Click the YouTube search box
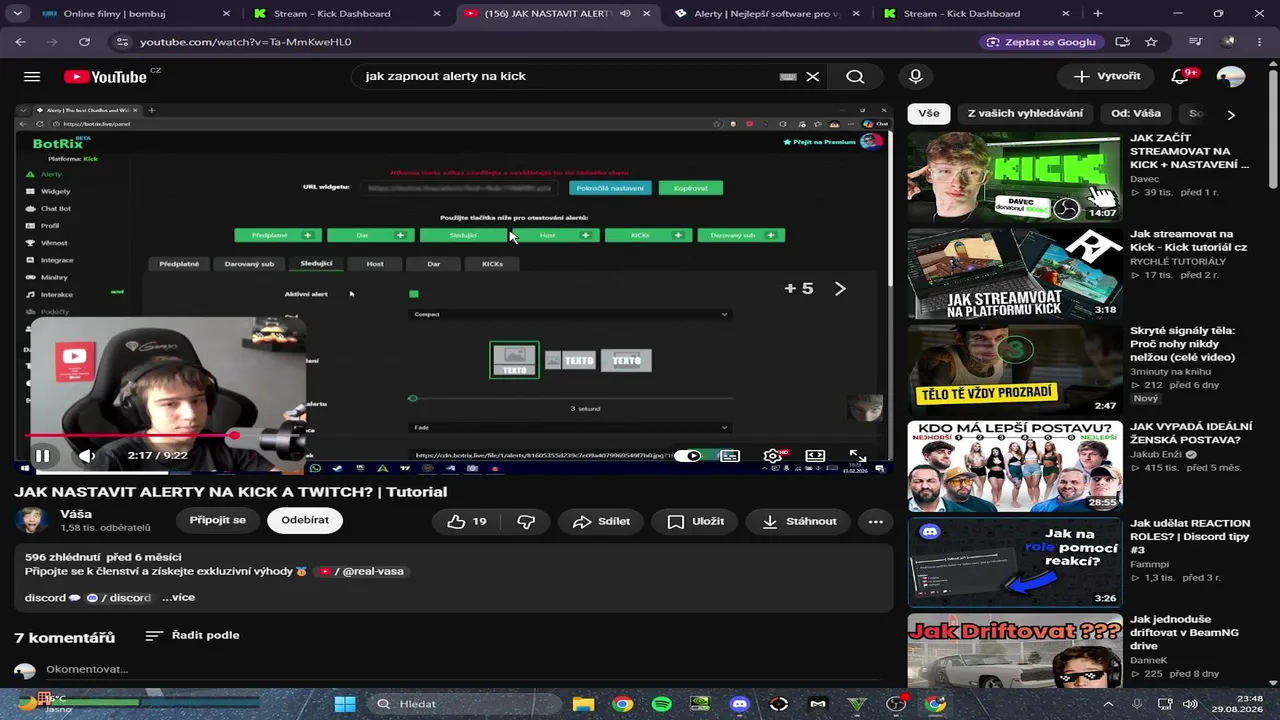The width and height of the screenshot is (1280, 720). point(570,77)
